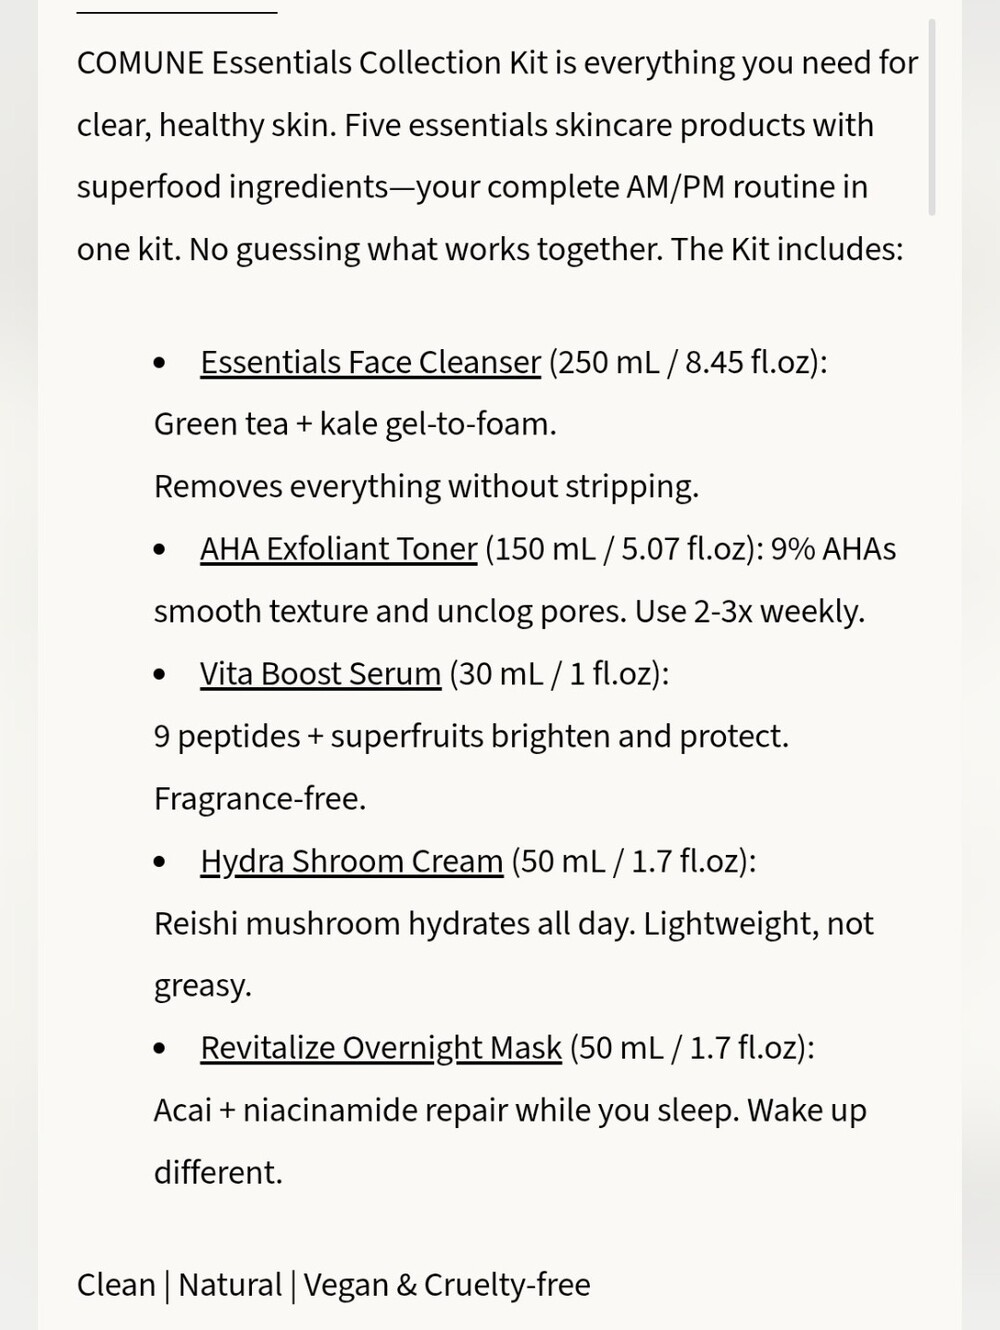1000x1330 pixels.
Task: Open the Hydra Shroom Cream link
Action: click(351, 861)
